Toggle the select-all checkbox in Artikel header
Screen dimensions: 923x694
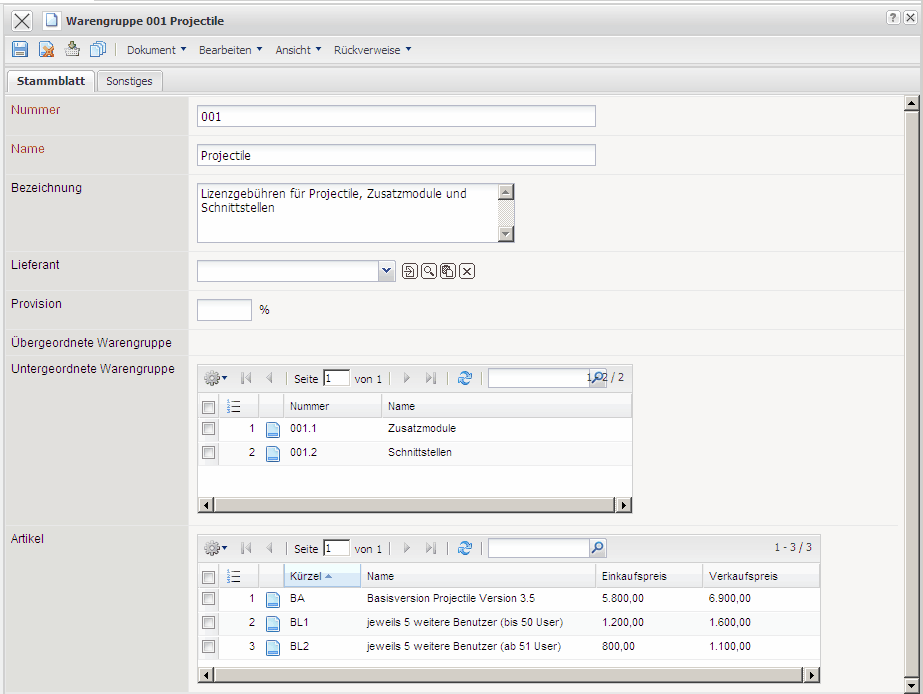208,577
